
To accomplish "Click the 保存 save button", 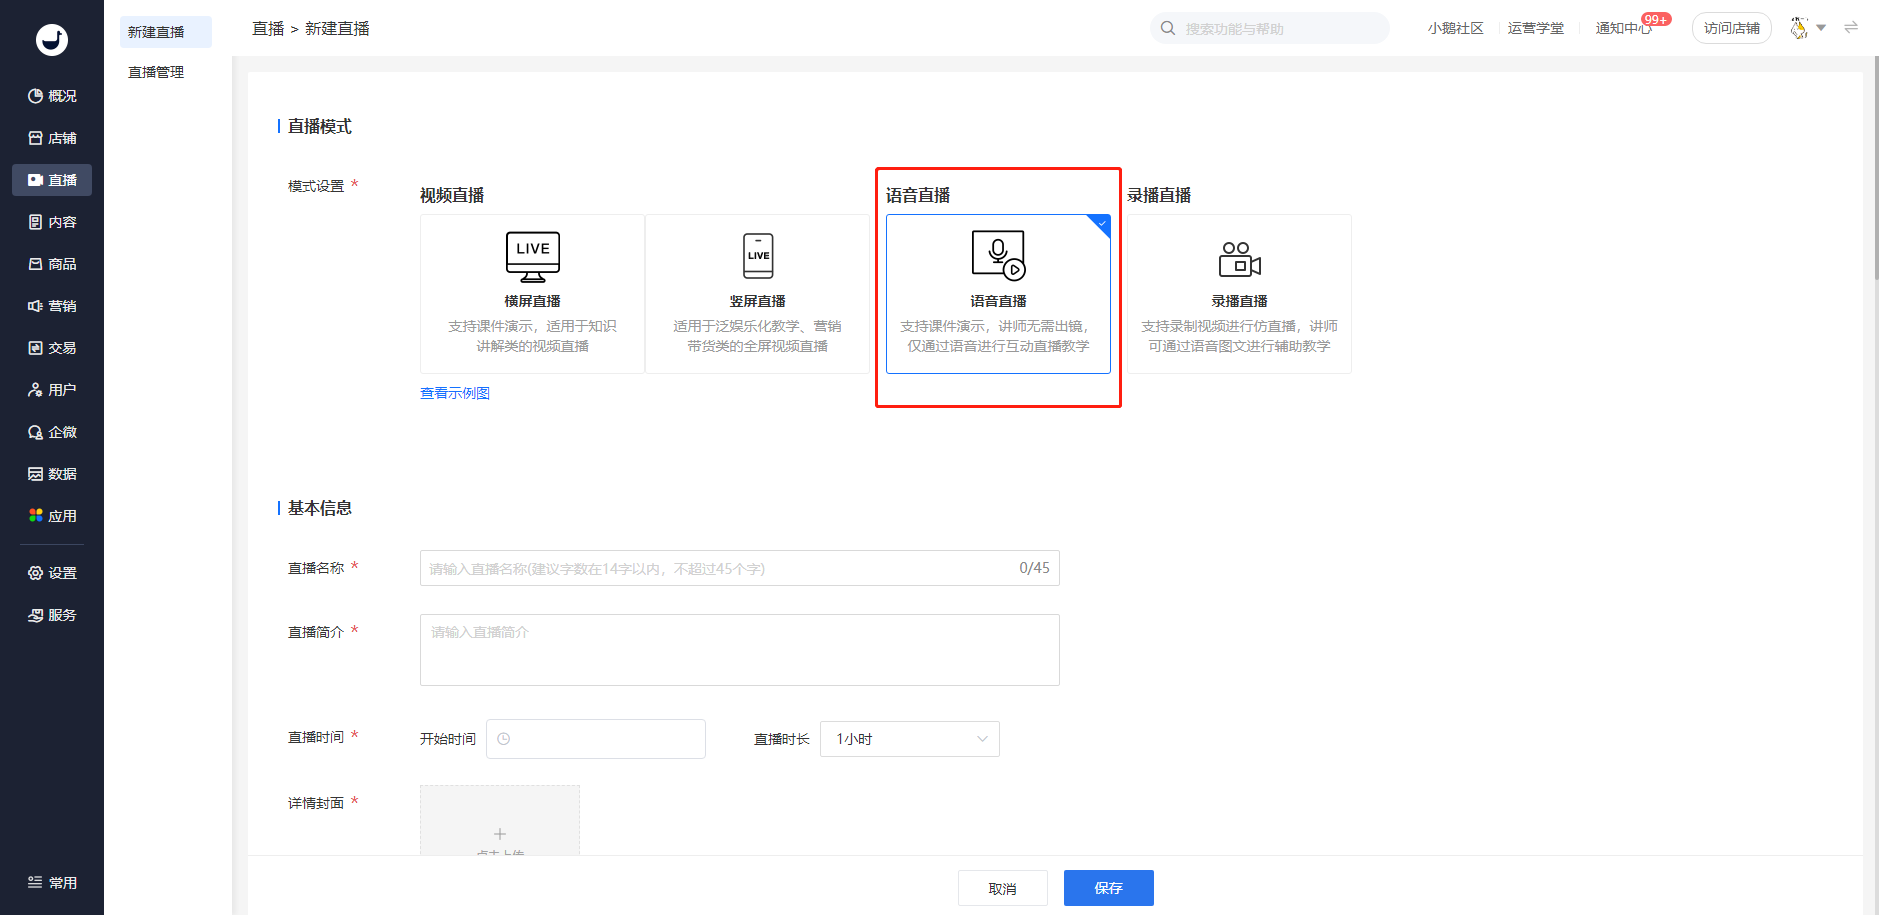I will pyautogui.click(x=1109, y=888).
